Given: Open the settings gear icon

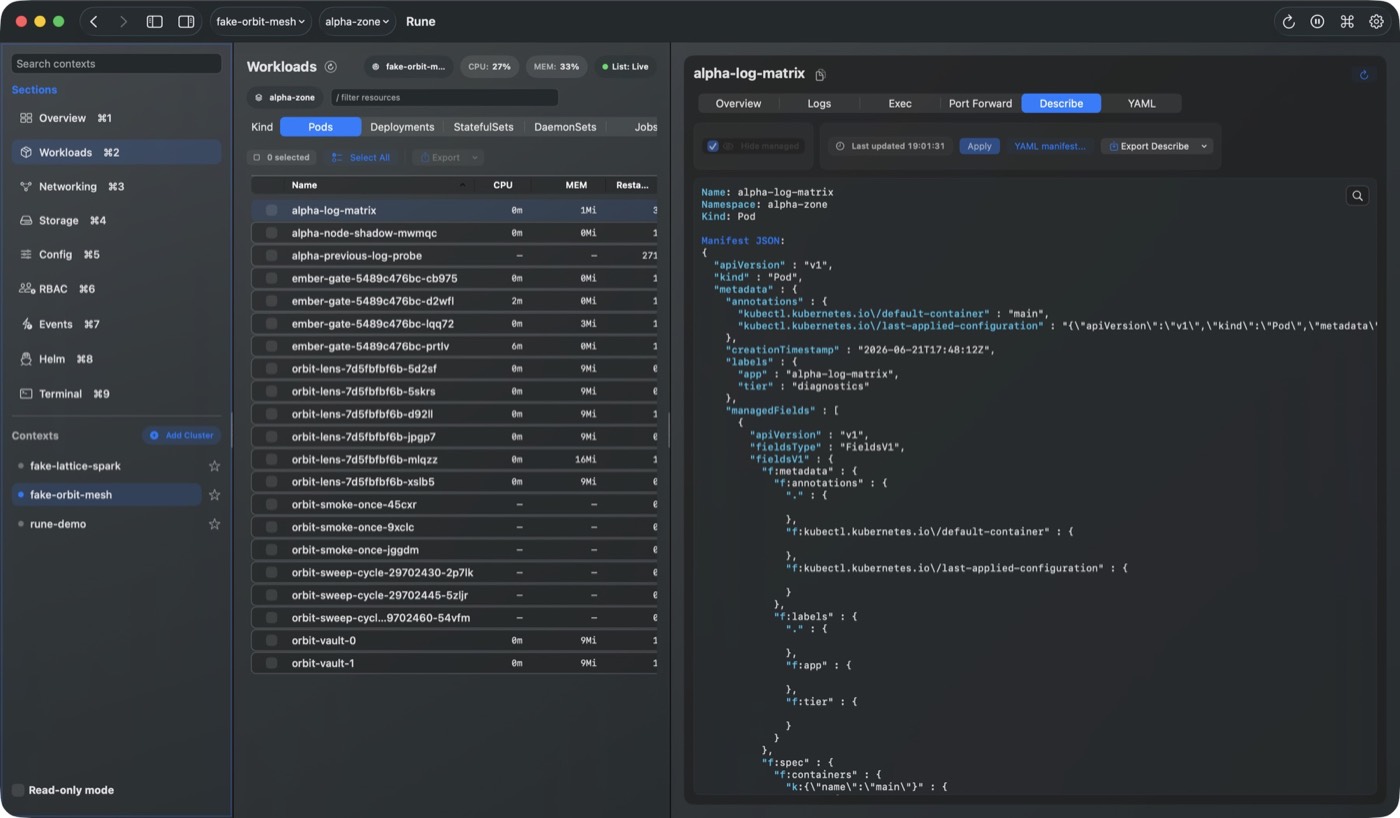Looking at the screenshot, I should click(x=1376, y=21).
